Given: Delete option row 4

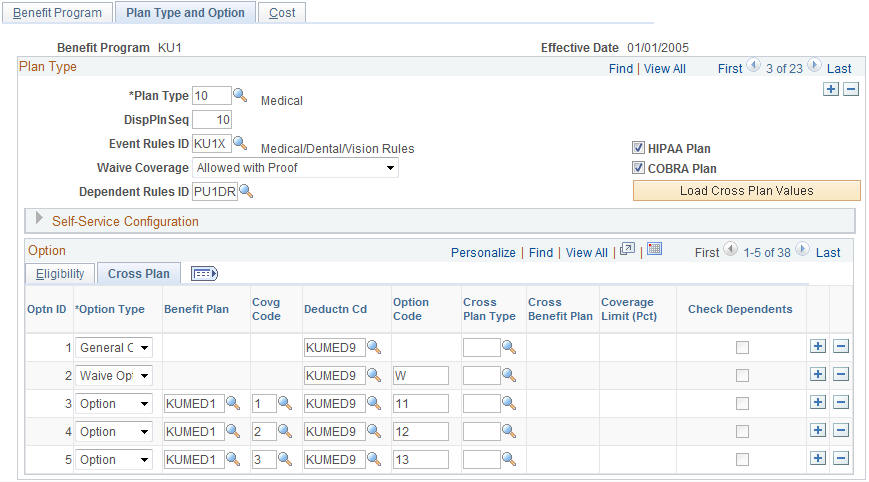Looking at the screenshot, I should [x=841, y=430].
